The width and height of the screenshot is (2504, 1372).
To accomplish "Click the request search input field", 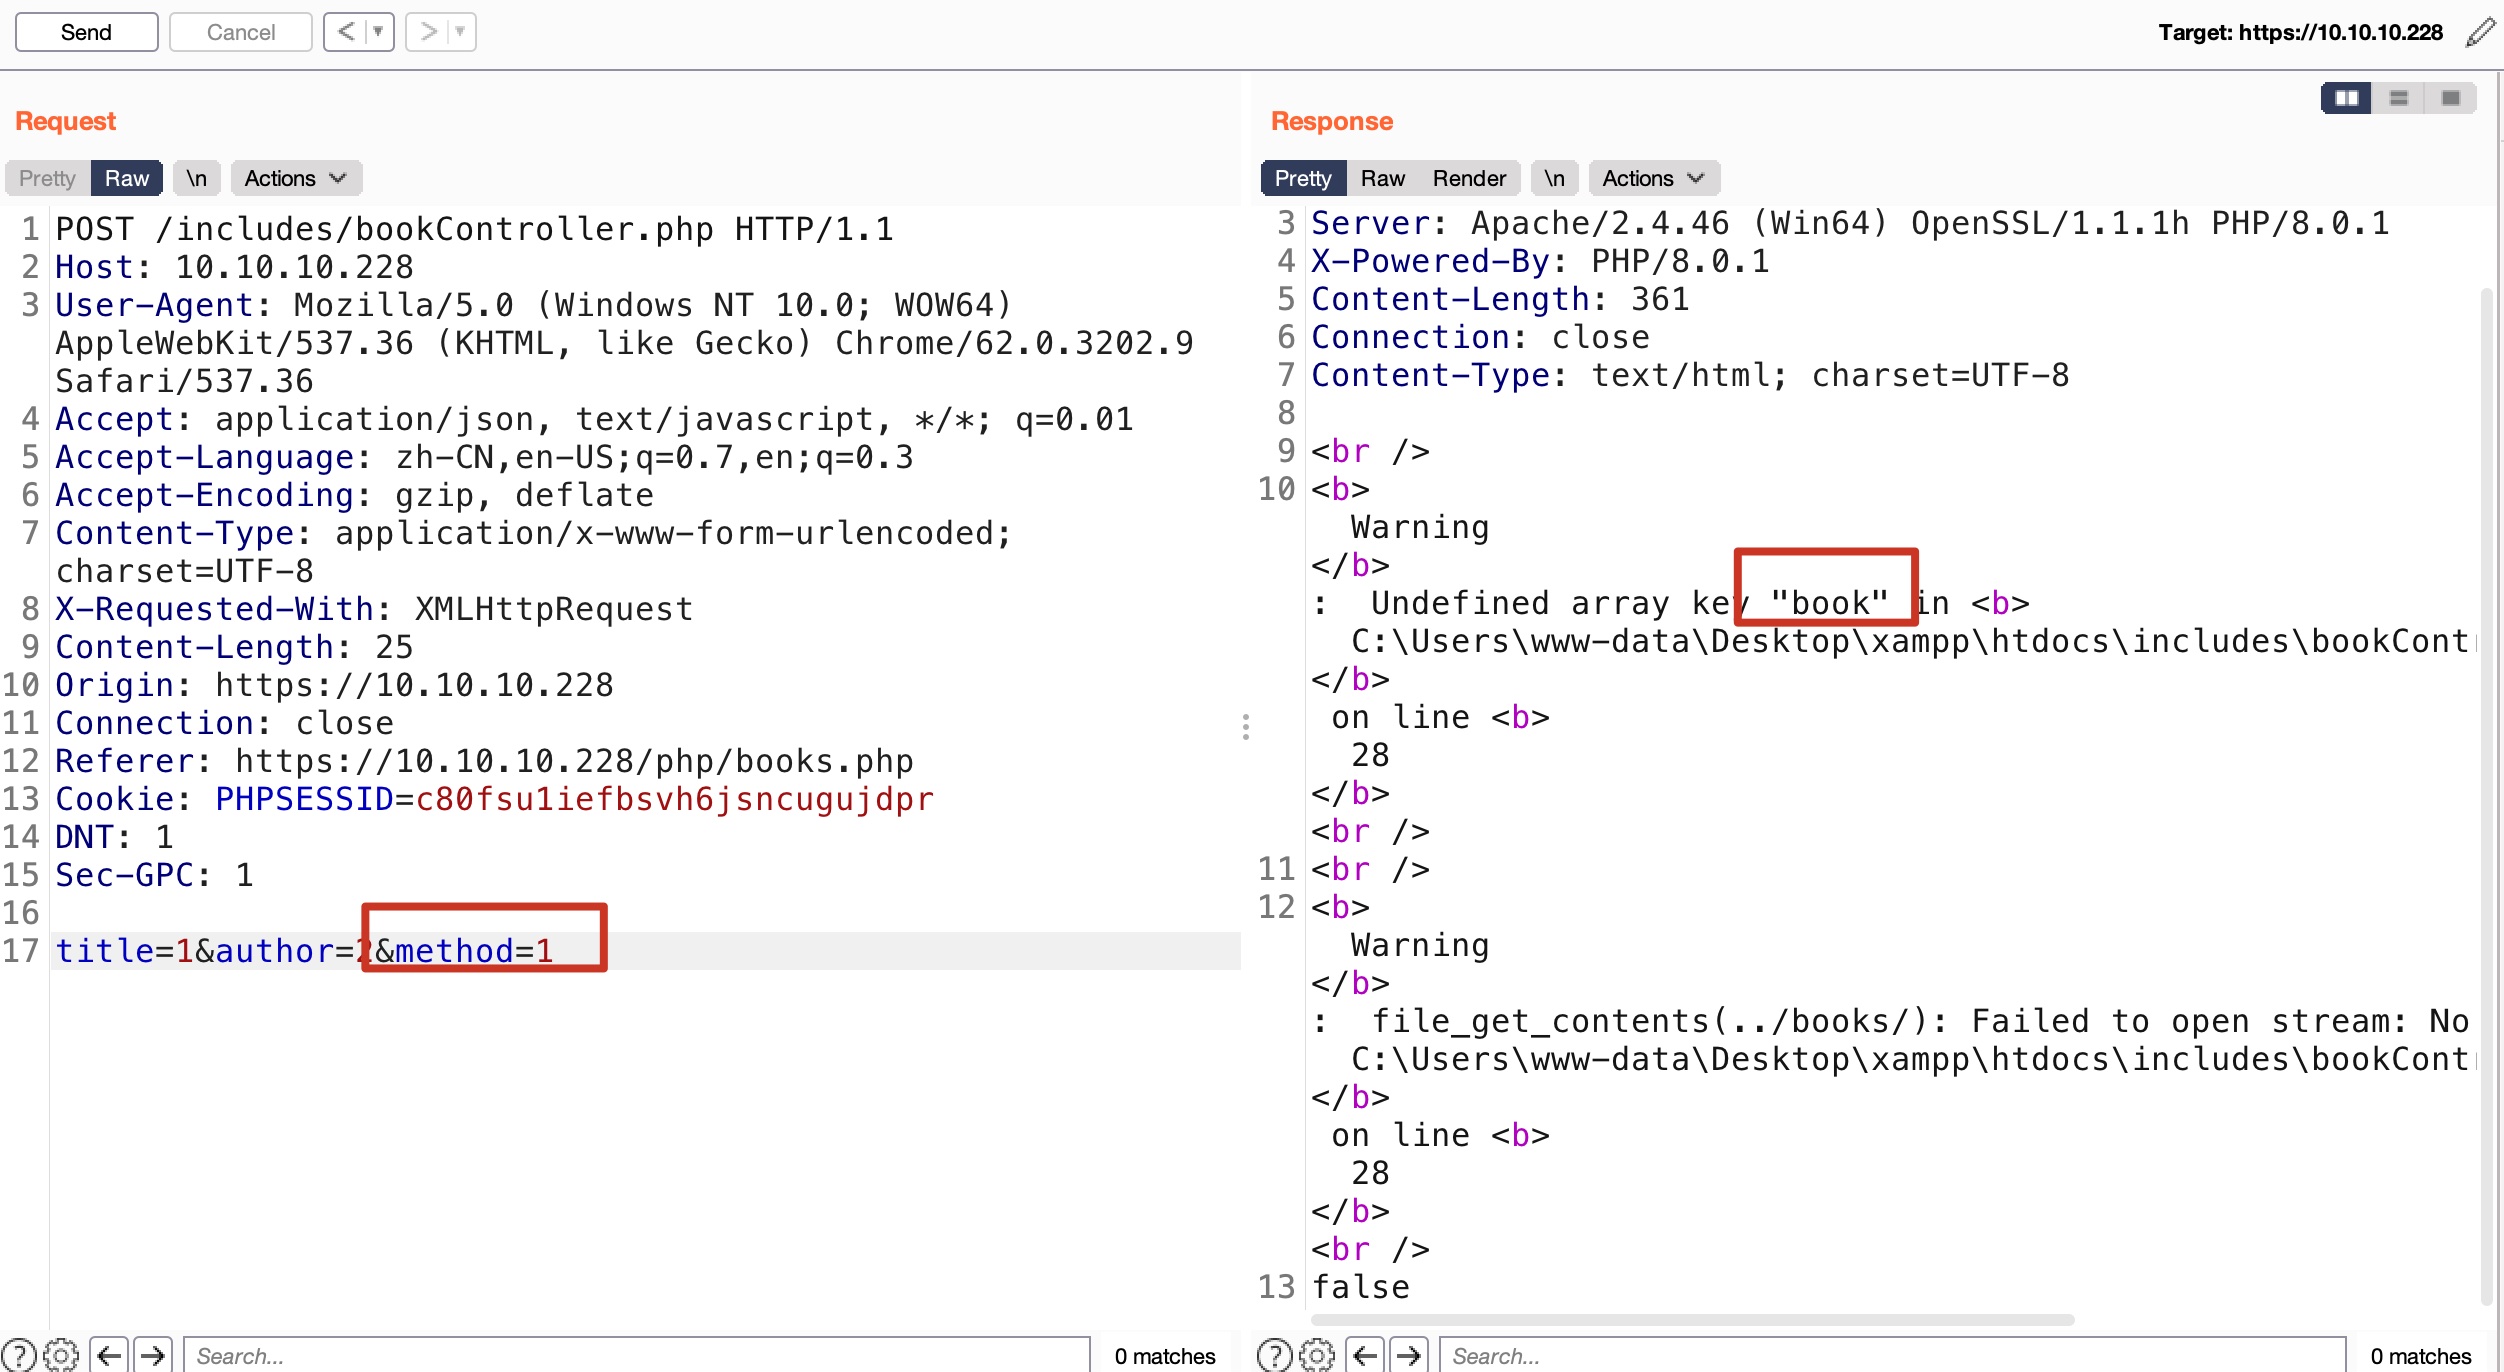I will tap(636, 1355).
